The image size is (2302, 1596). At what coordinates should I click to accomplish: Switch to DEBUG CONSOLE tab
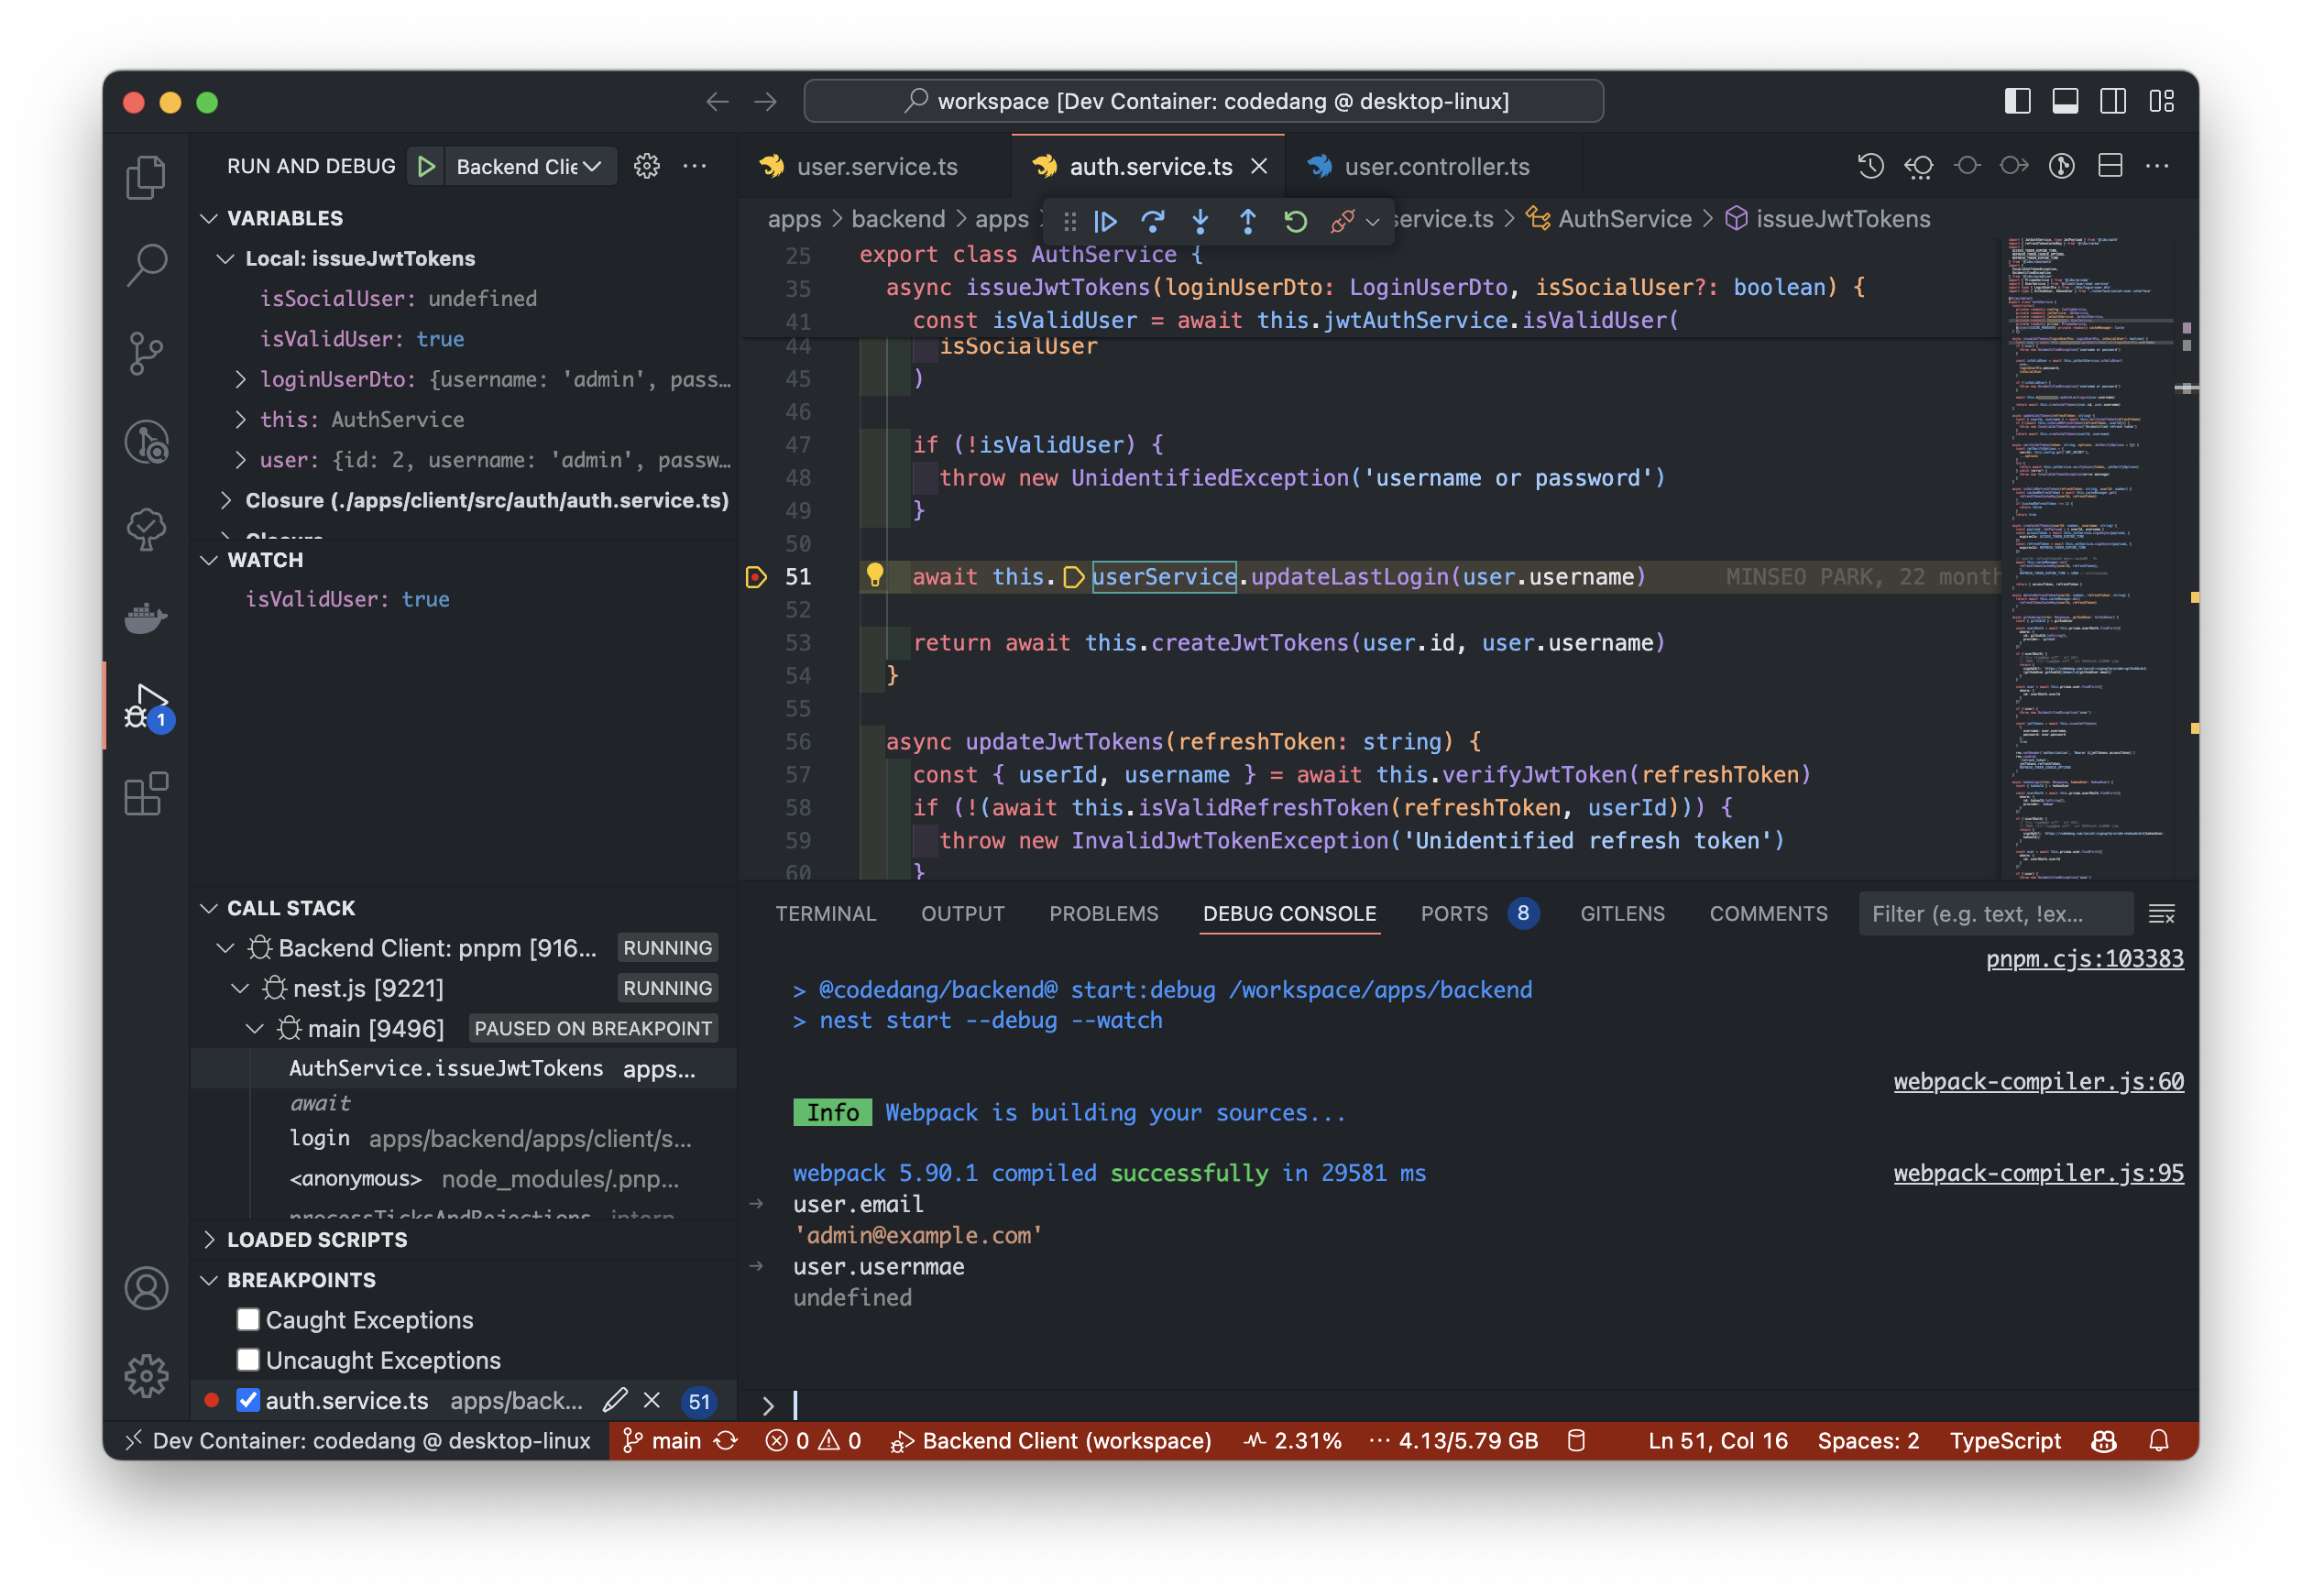(1291, 911)
